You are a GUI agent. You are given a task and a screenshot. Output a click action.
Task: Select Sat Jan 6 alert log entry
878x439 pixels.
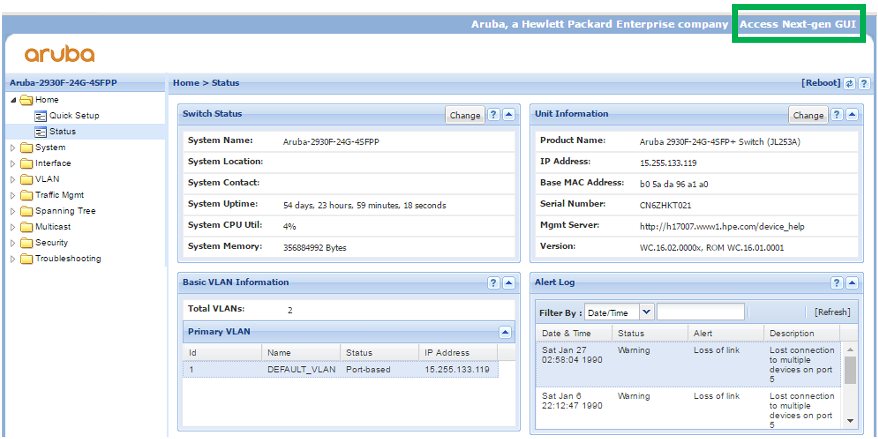click(x=688, y=410)
